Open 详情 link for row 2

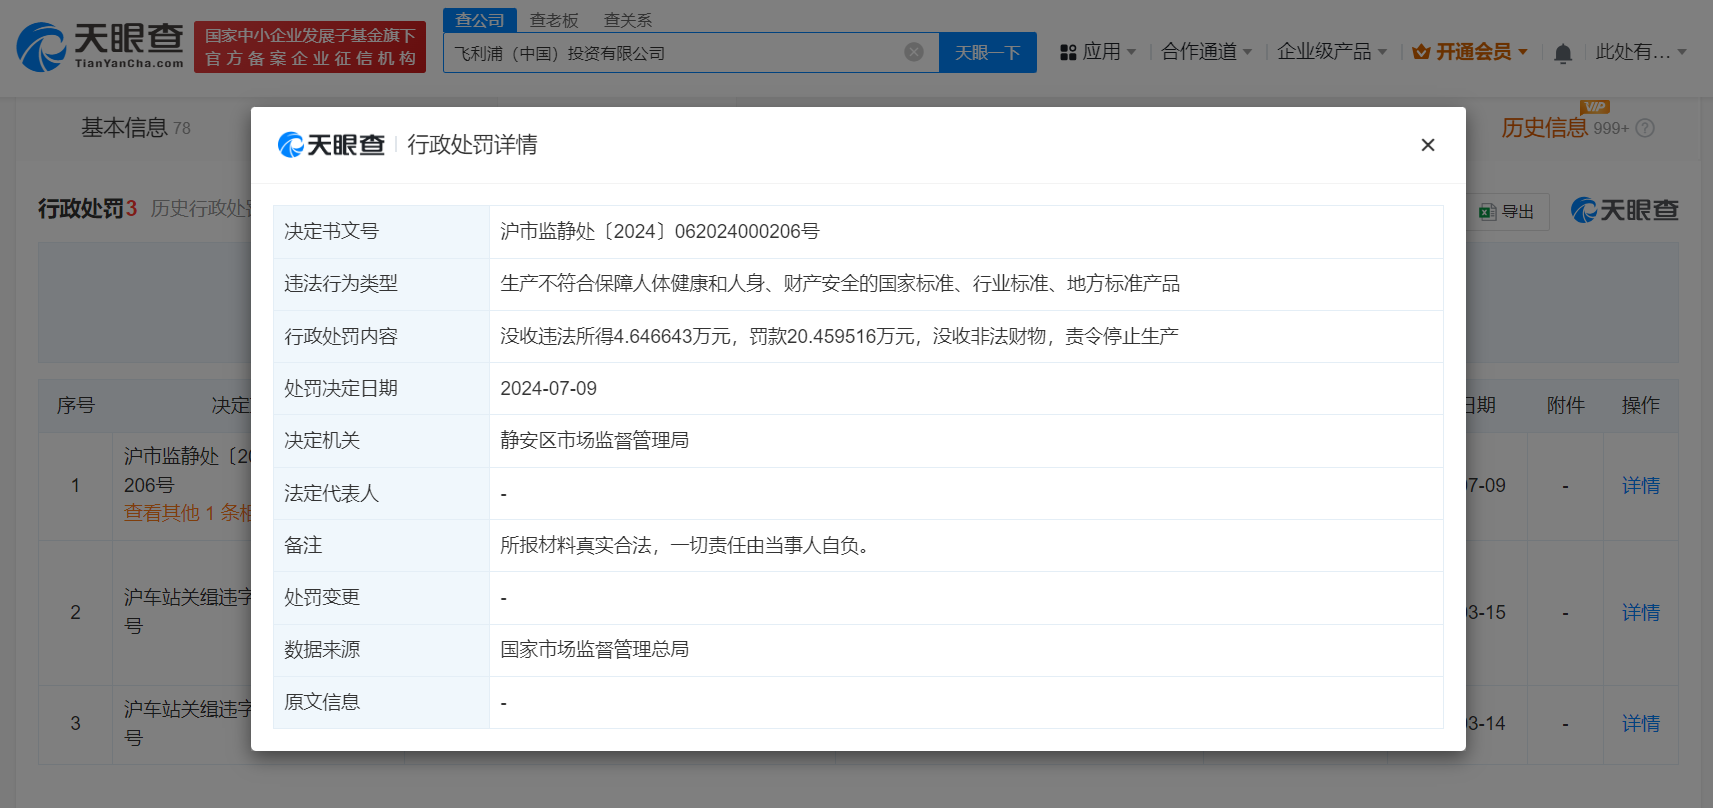point(1640,612)
